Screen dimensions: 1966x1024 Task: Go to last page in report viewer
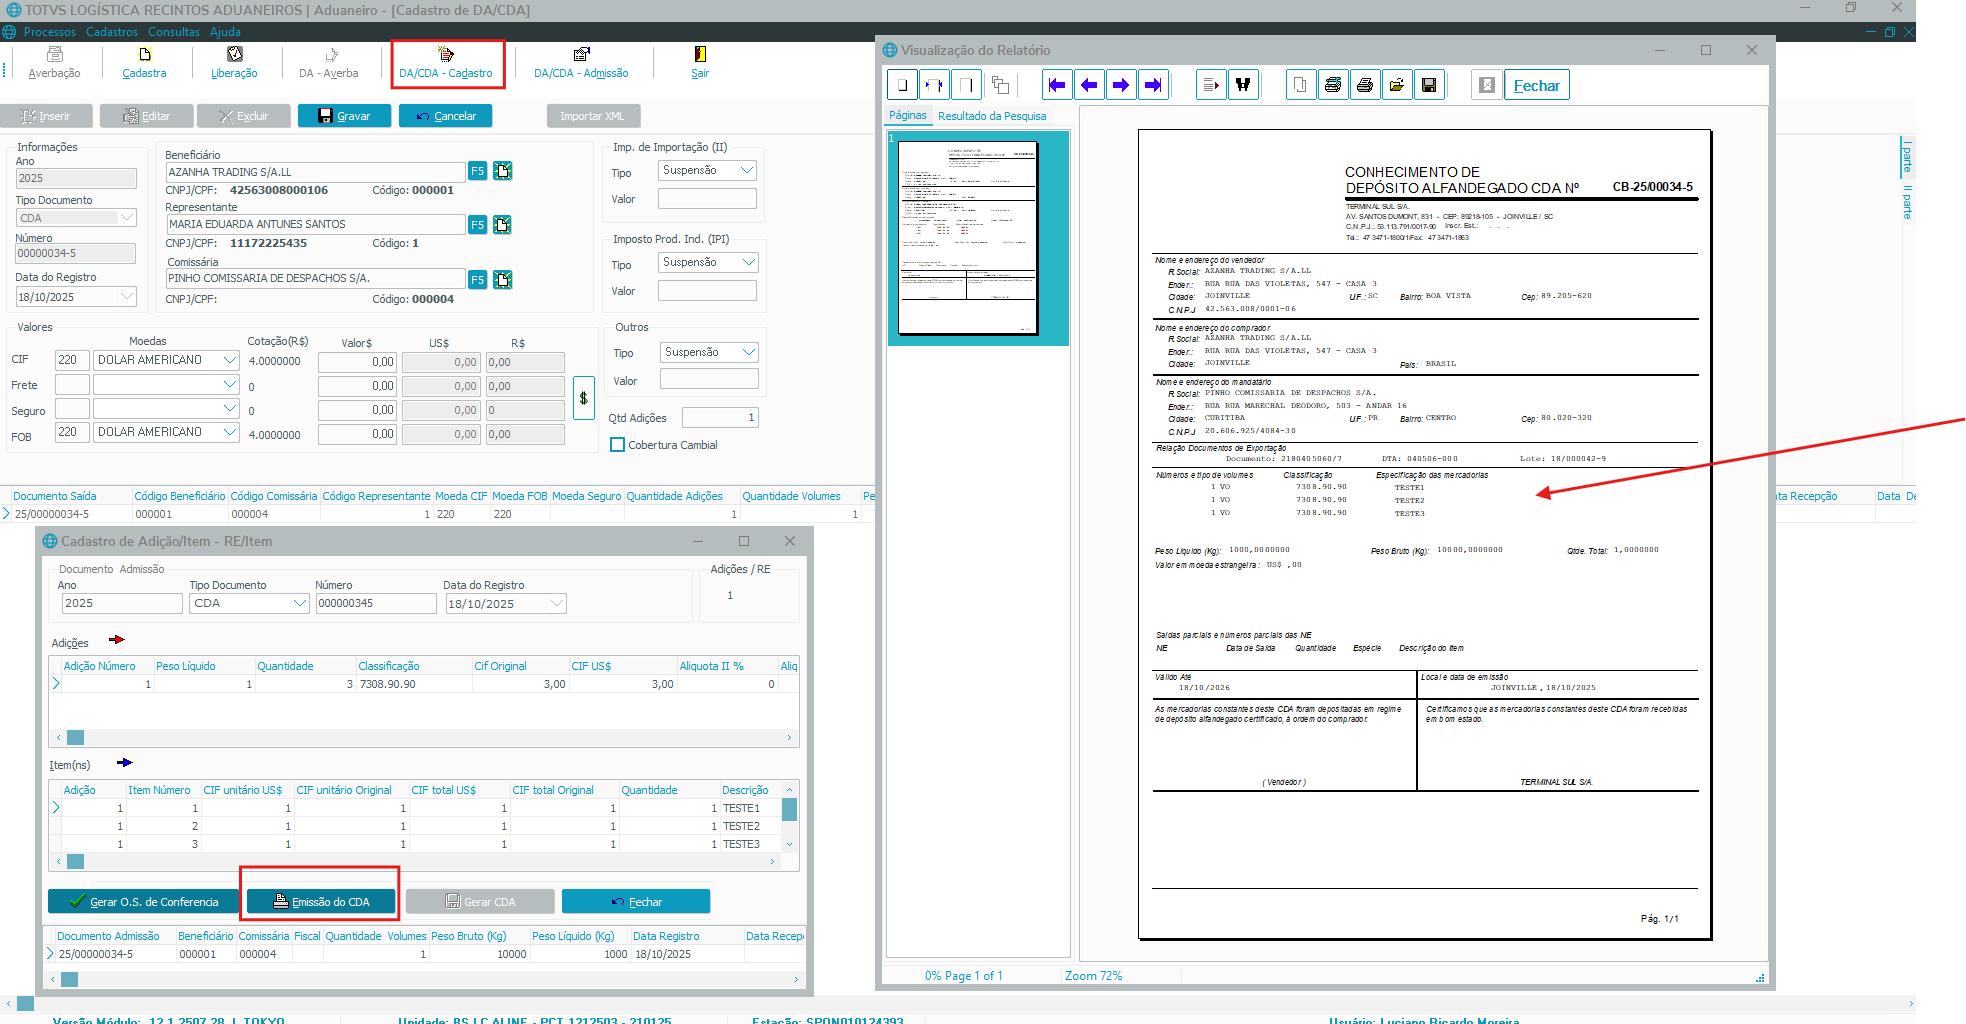click(1153, 85)
